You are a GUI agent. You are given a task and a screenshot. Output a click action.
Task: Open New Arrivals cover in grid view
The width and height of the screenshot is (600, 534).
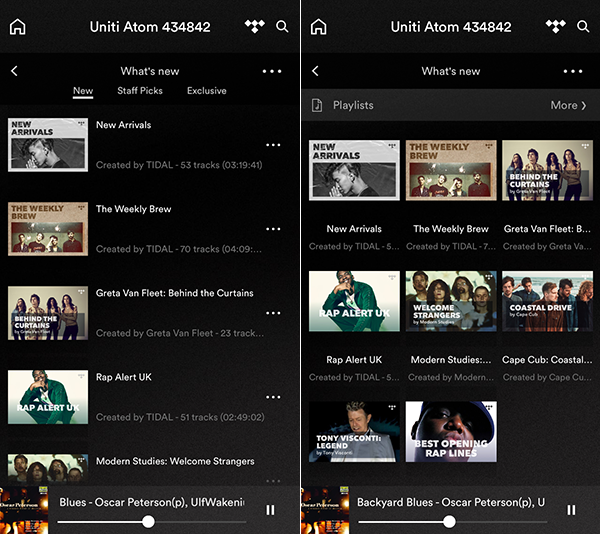click(x=354, y=170)
